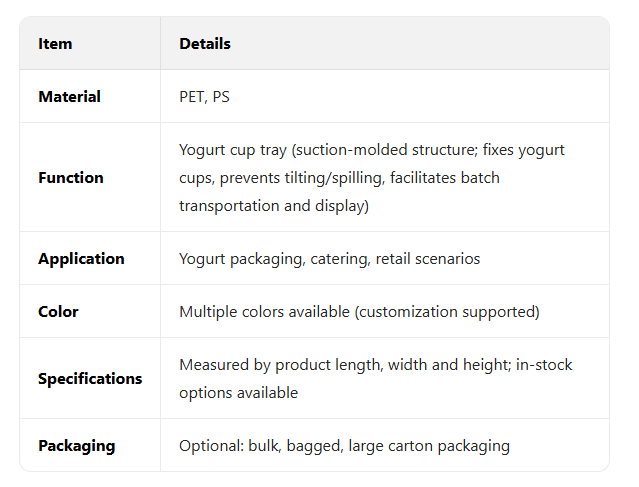Image resolution: width=639 pixels, height=487 pixels.
Task: Click the Yogurt packaging, catering, retail text
Action: coord(329,259)
